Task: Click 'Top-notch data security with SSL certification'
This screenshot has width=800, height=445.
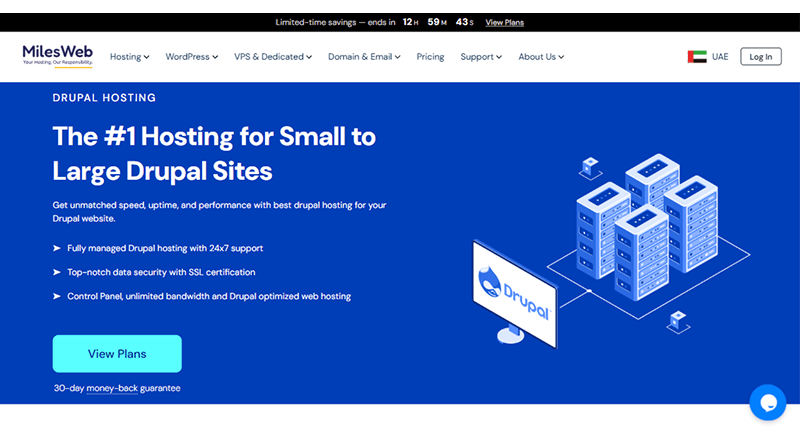Action: click(x=161, y=272)
